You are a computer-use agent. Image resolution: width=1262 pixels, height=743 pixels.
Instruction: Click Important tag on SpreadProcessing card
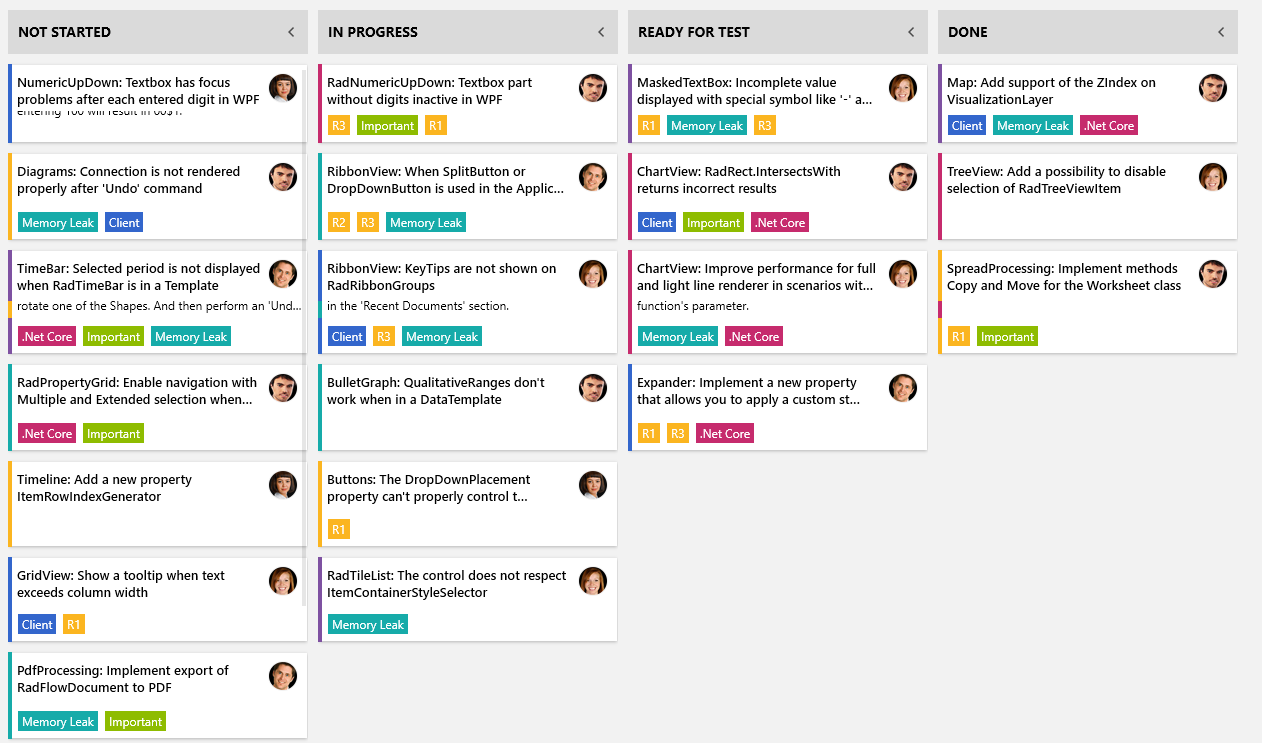coord(1007,337)
